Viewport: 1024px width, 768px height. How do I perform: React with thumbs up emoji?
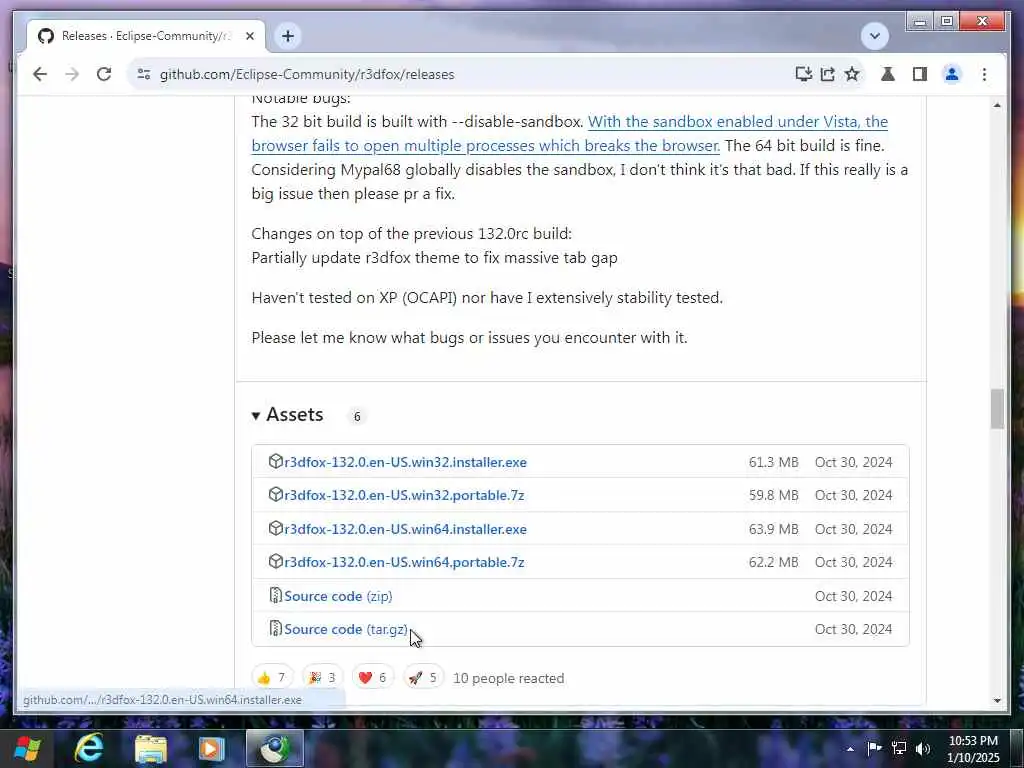tap(272, 678)
